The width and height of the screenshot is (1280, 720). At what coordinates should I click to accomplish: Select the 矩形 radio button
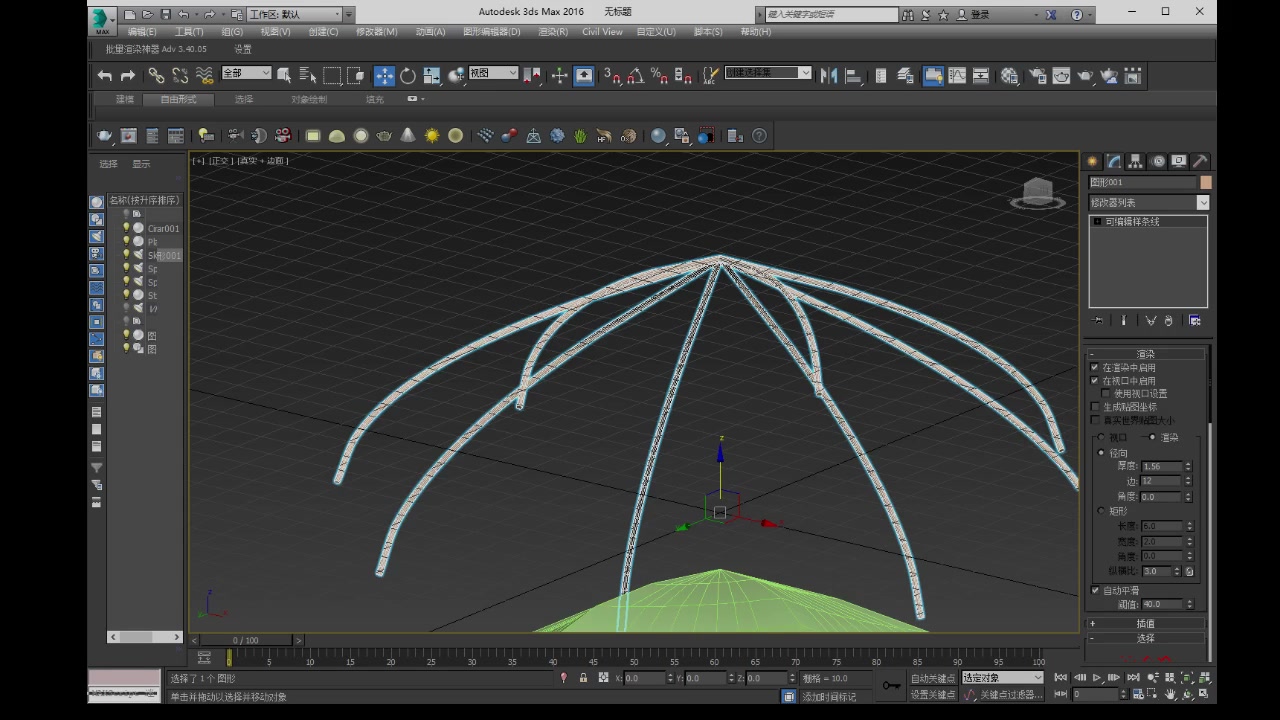click(1102, 511)
